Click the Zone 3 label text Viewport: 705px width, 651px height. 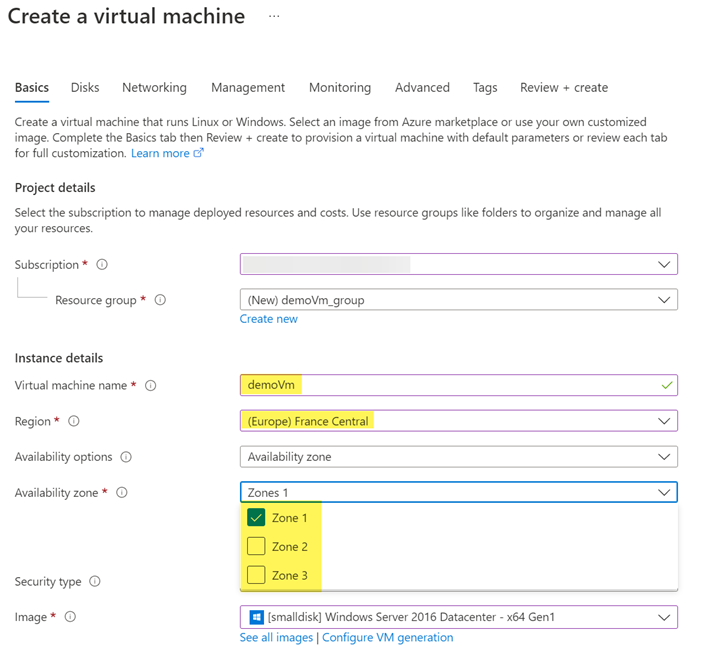point(290,575)
